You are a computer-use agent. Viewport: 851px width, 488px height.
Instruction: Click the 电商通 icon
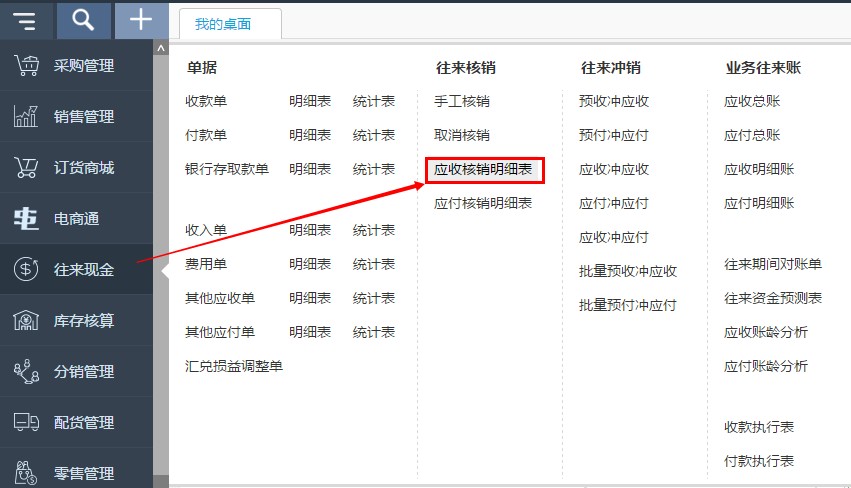[x=26, y=219]
